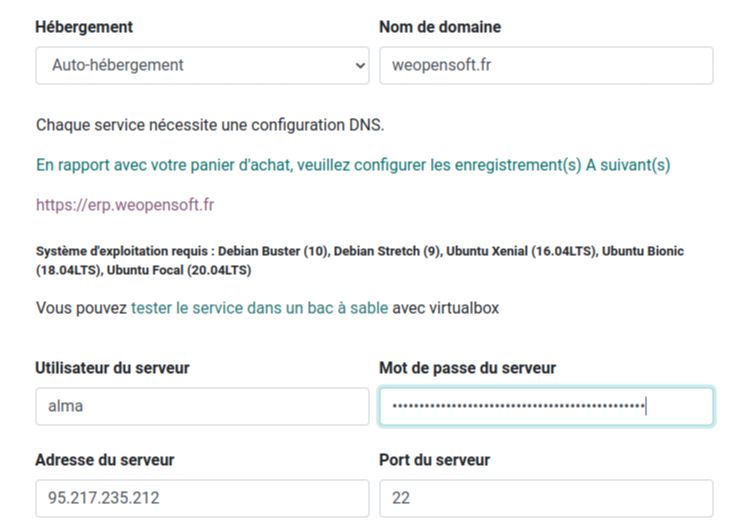The width and height of the screenshot is (749, 529).
Task: Click into the Mot de passe du serveur field
Action: 546,406
